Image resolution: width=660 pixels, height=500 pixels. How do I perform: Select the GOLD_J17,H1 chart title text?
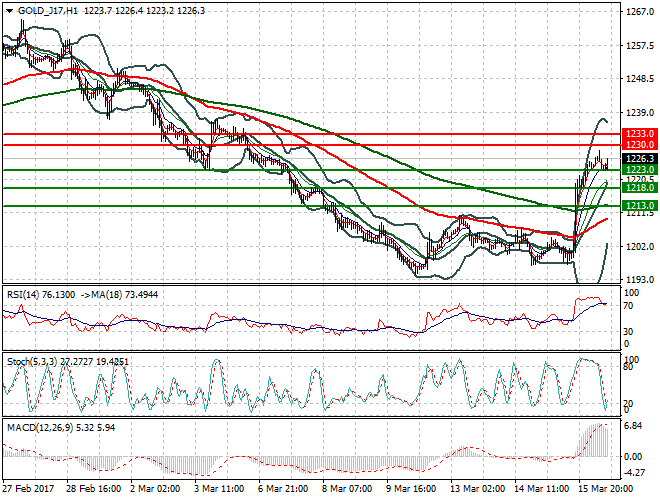pyautogui.click(x=46, y=9)
